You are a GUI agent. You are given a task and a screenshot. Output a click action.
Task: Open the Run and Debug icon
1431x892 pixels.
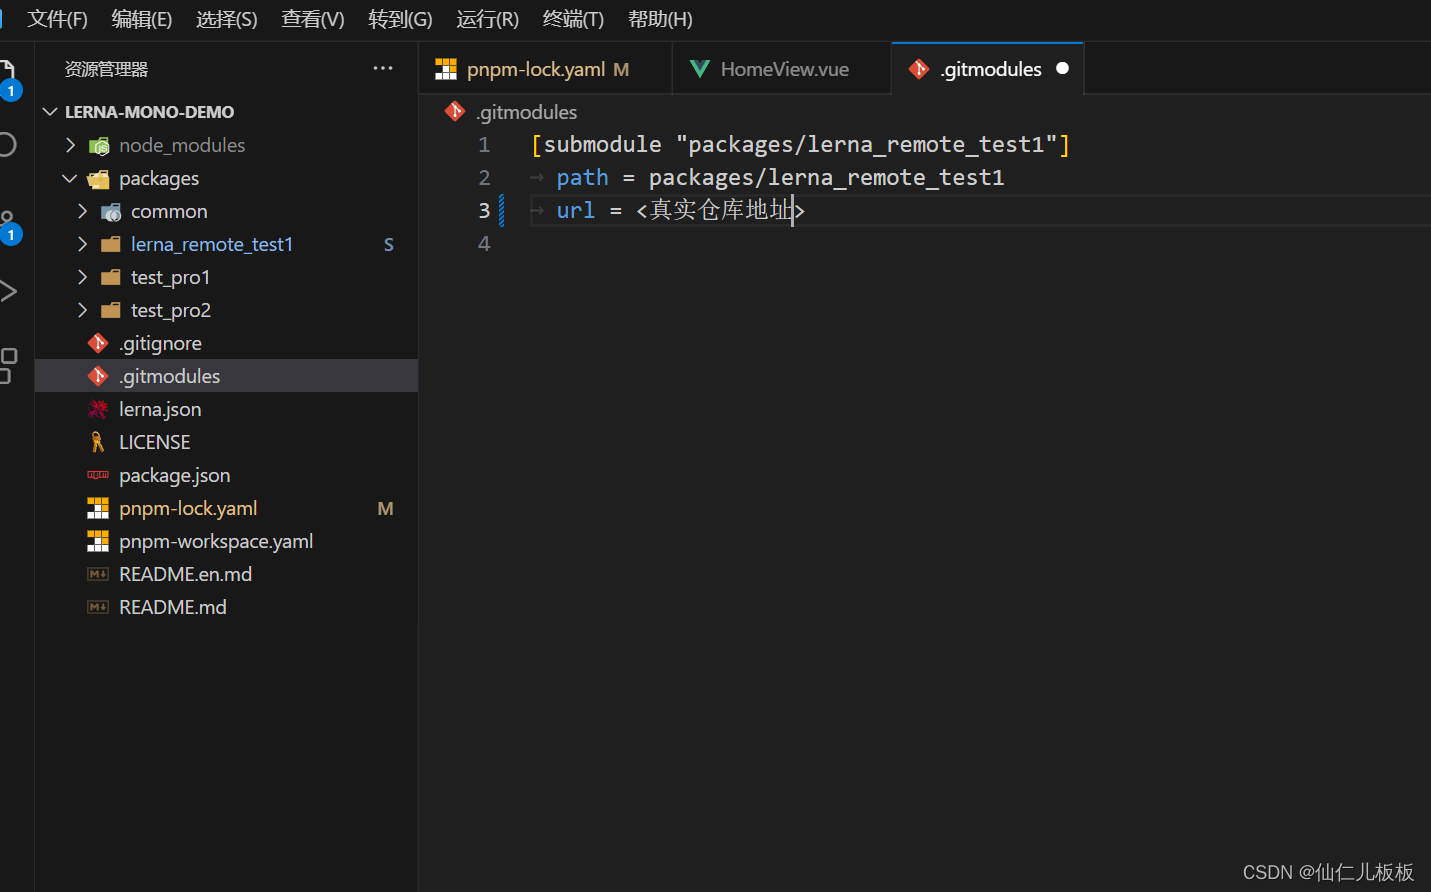tap(8, 292)
